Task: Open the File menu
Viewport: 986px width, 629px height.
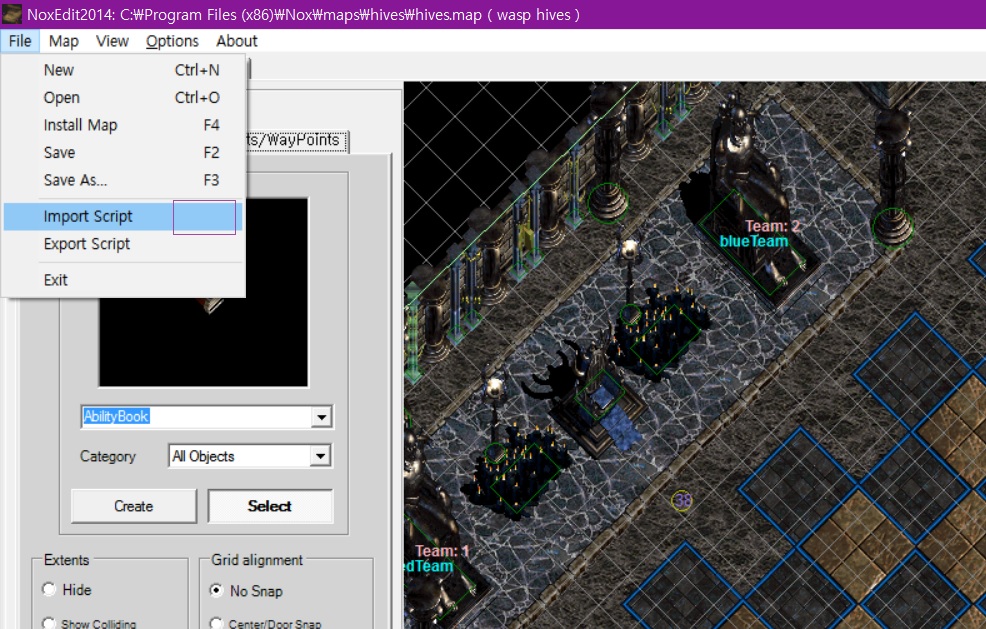Action: [20, 41]
